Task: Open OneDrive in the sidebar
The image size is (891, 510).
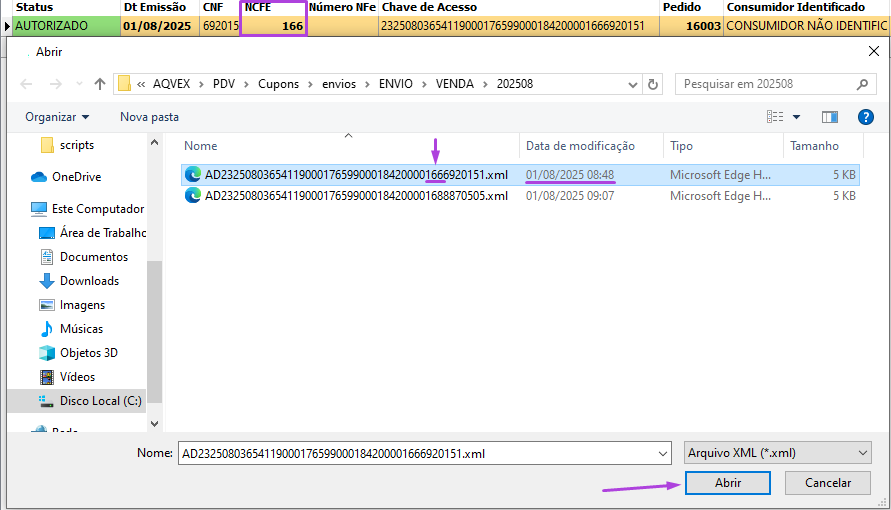Action: (76, 177)
